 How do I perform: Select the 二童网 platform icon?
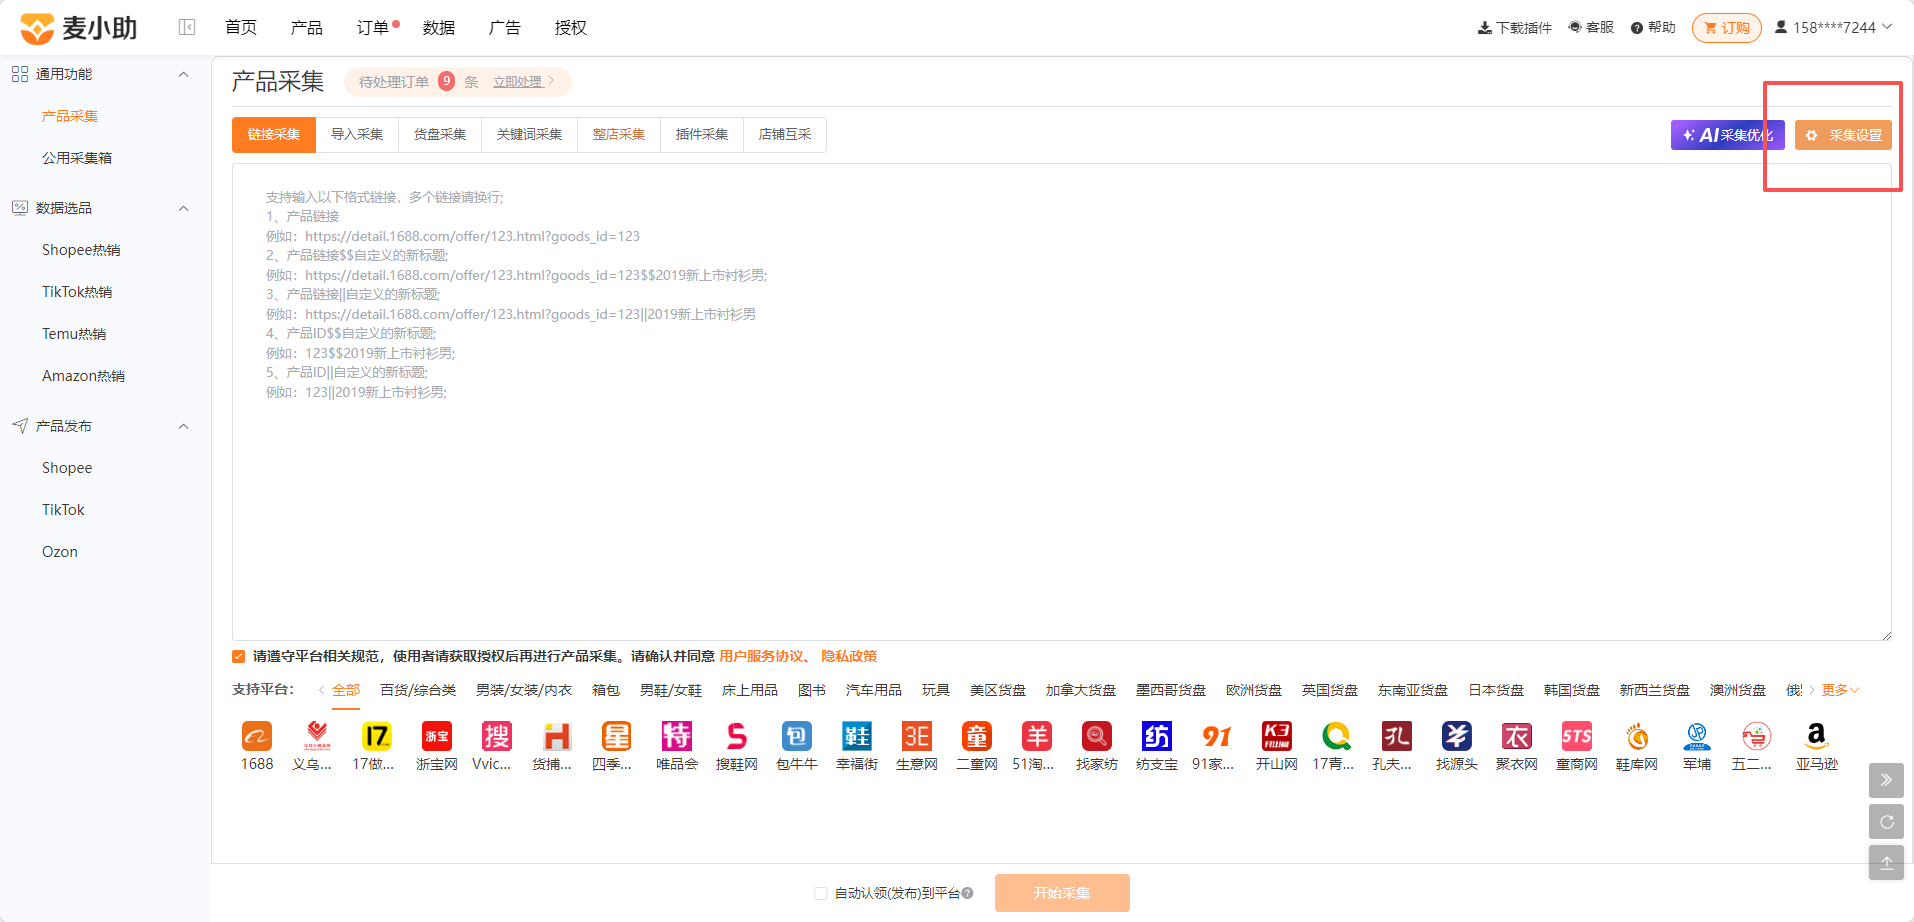point(977,737)
